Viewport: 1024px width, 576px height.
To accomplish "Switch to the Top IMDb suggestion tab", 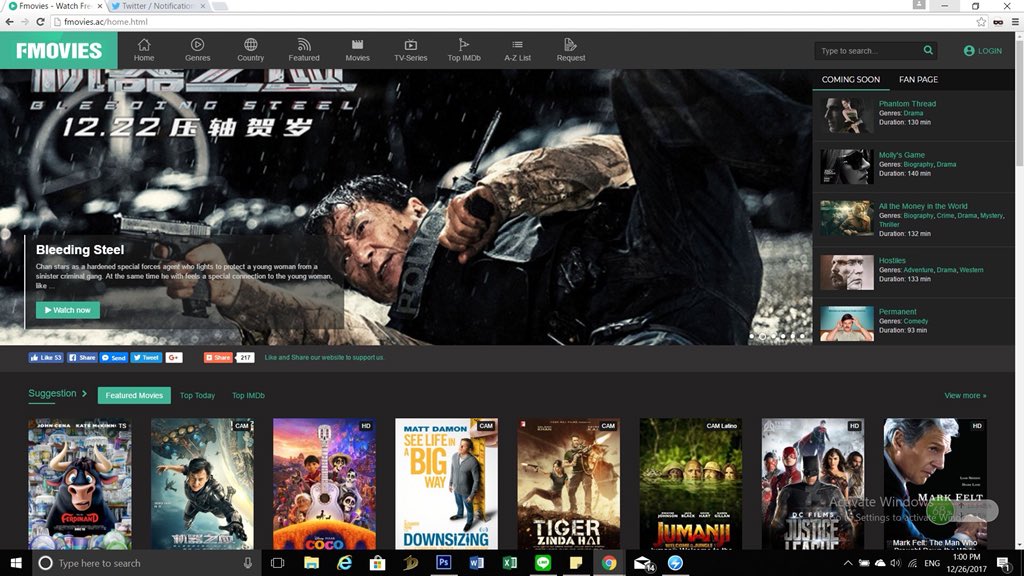I will click(248, 395).
